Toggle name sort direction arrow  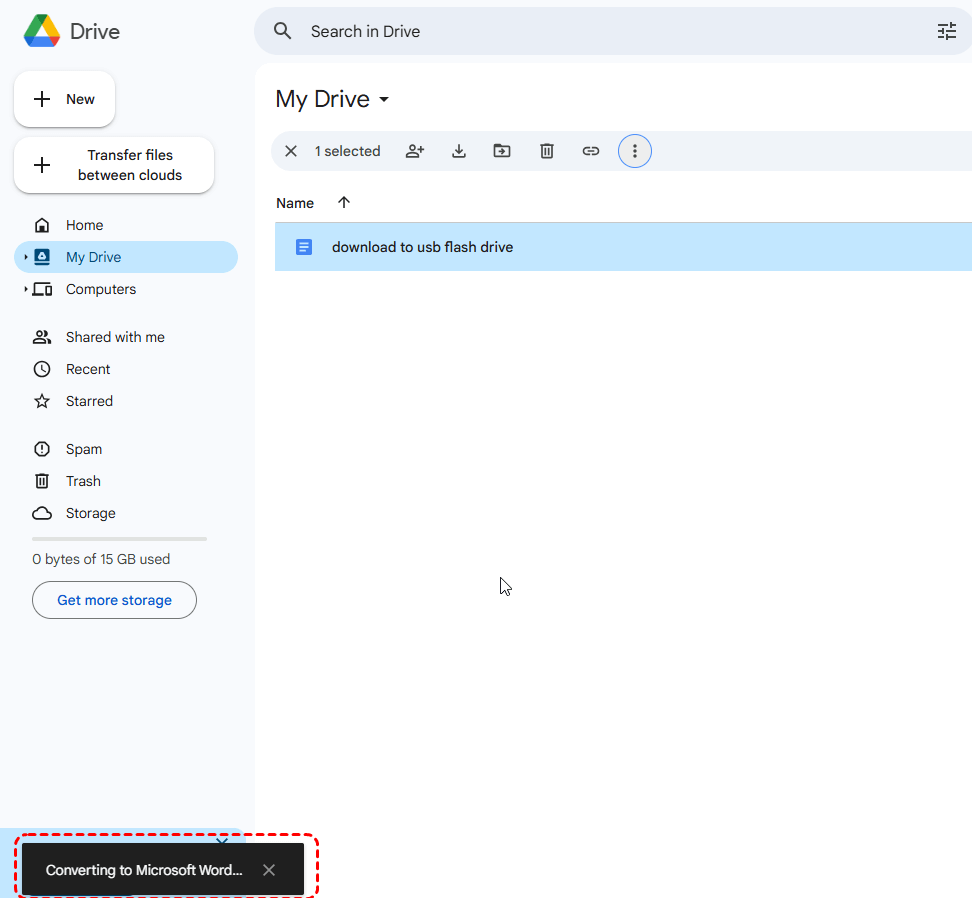tap(344, 202)
